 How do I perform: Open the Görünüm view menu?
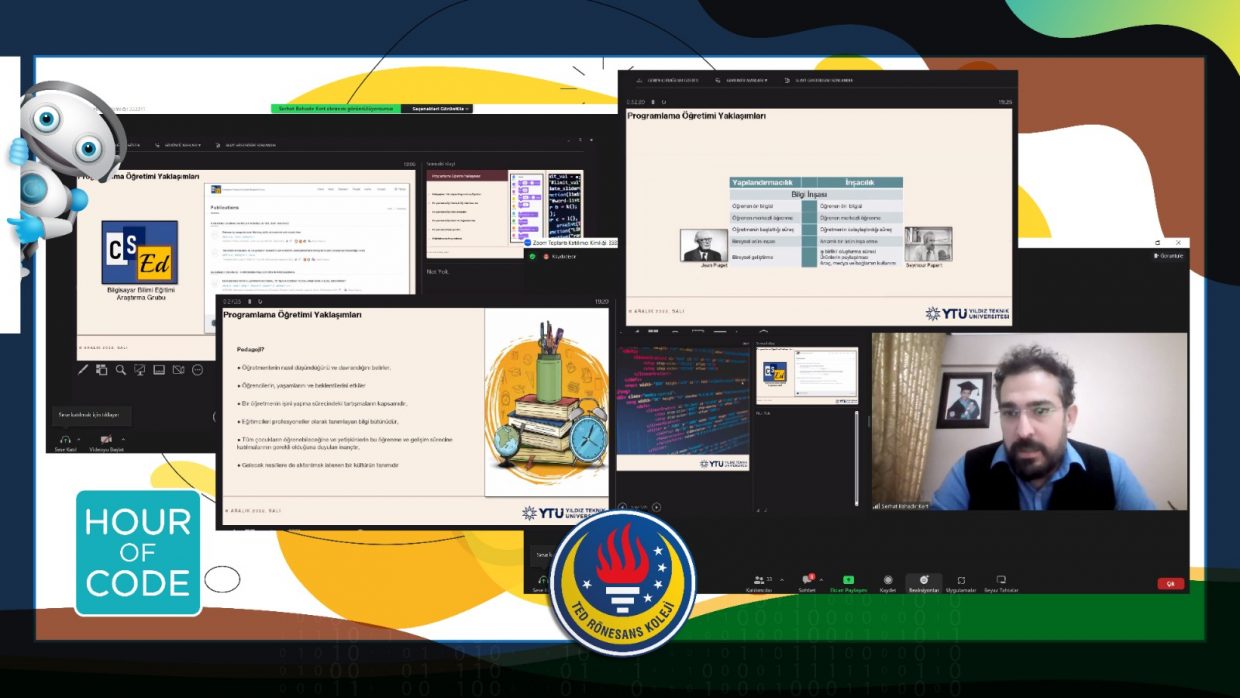coord(1167,256)
